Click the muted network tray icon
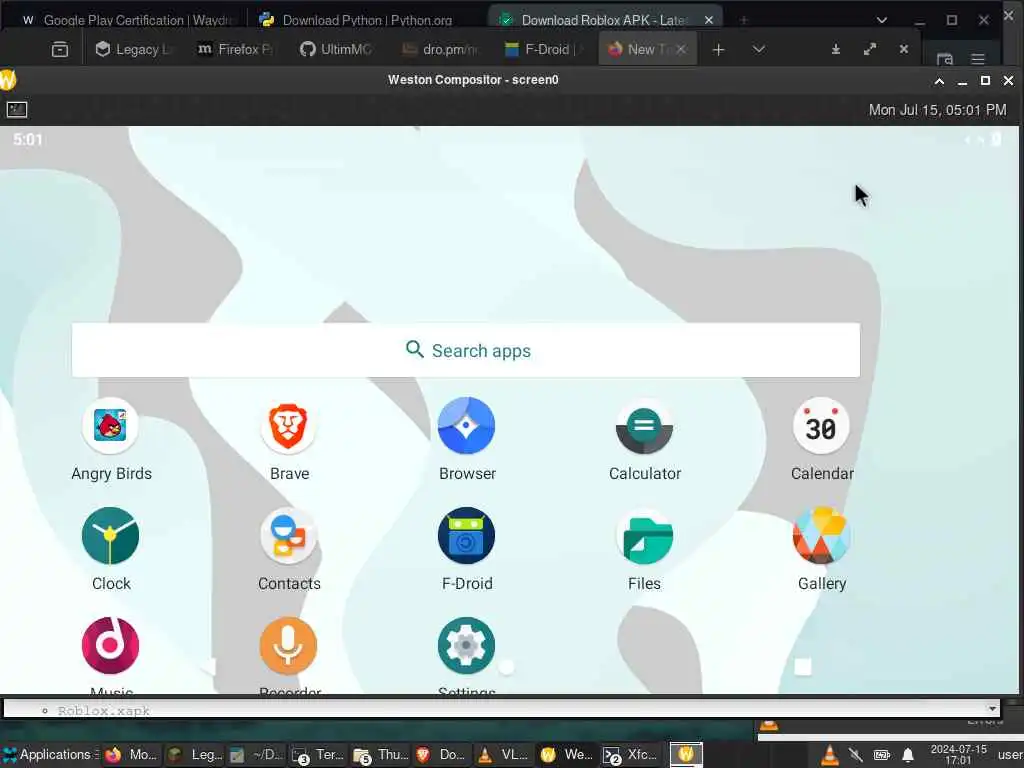Screen dimensions: 1024x768 point(856,755)
